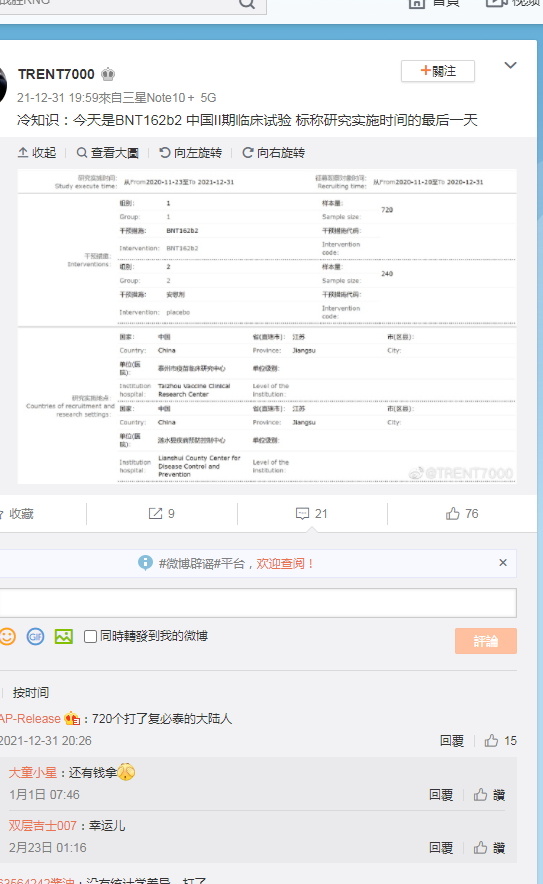
Task: Sort comments using 按时间
Action: click(31, 692)
